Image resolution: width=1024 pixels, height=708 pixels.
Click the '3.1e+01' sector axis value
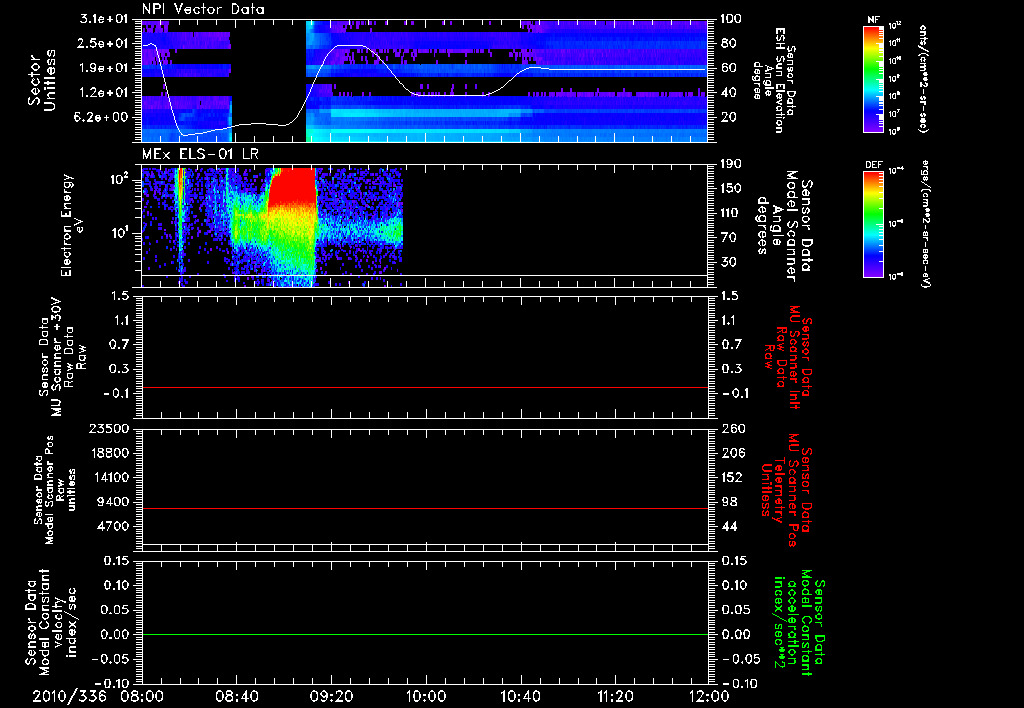(x=104, y=19)
